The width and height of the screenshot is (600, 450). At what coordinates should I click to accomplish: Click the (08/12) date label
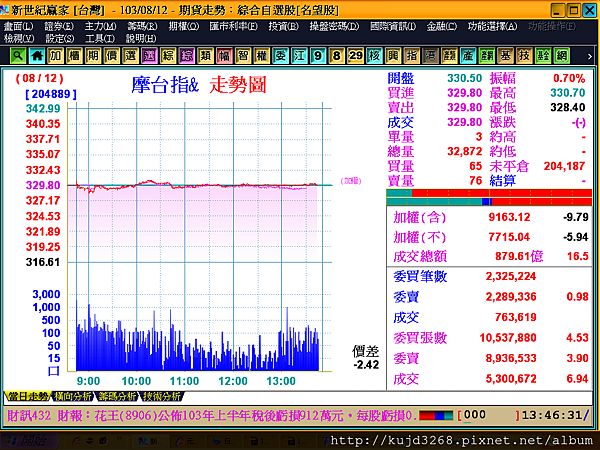(39, 78)
